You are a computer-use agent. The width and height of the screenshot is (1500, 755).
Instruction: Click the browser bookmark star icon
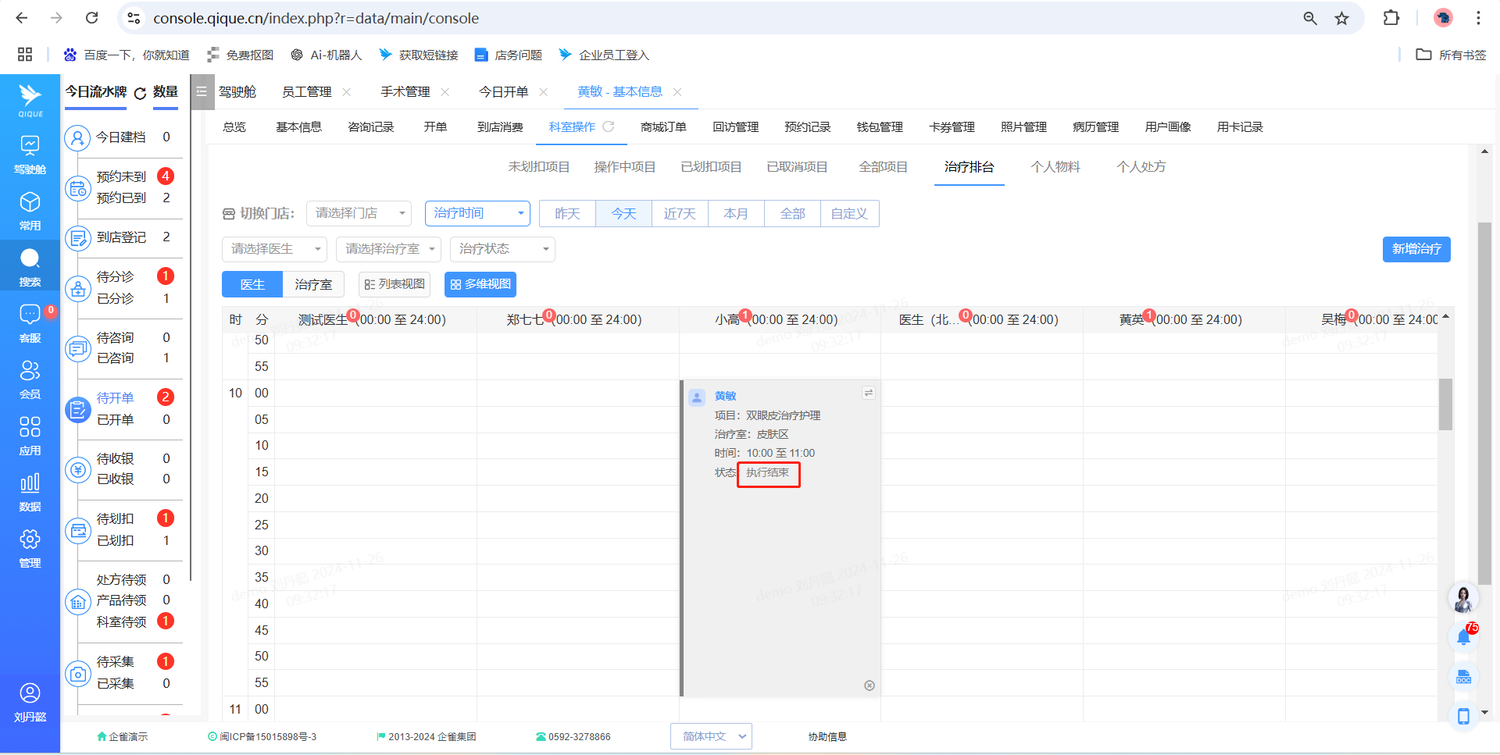(x=1342, y=18)
